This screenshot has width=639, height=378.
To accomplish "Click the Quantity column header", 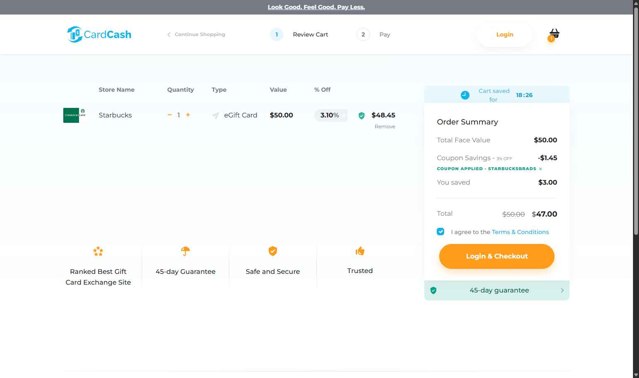I will 180,90.
